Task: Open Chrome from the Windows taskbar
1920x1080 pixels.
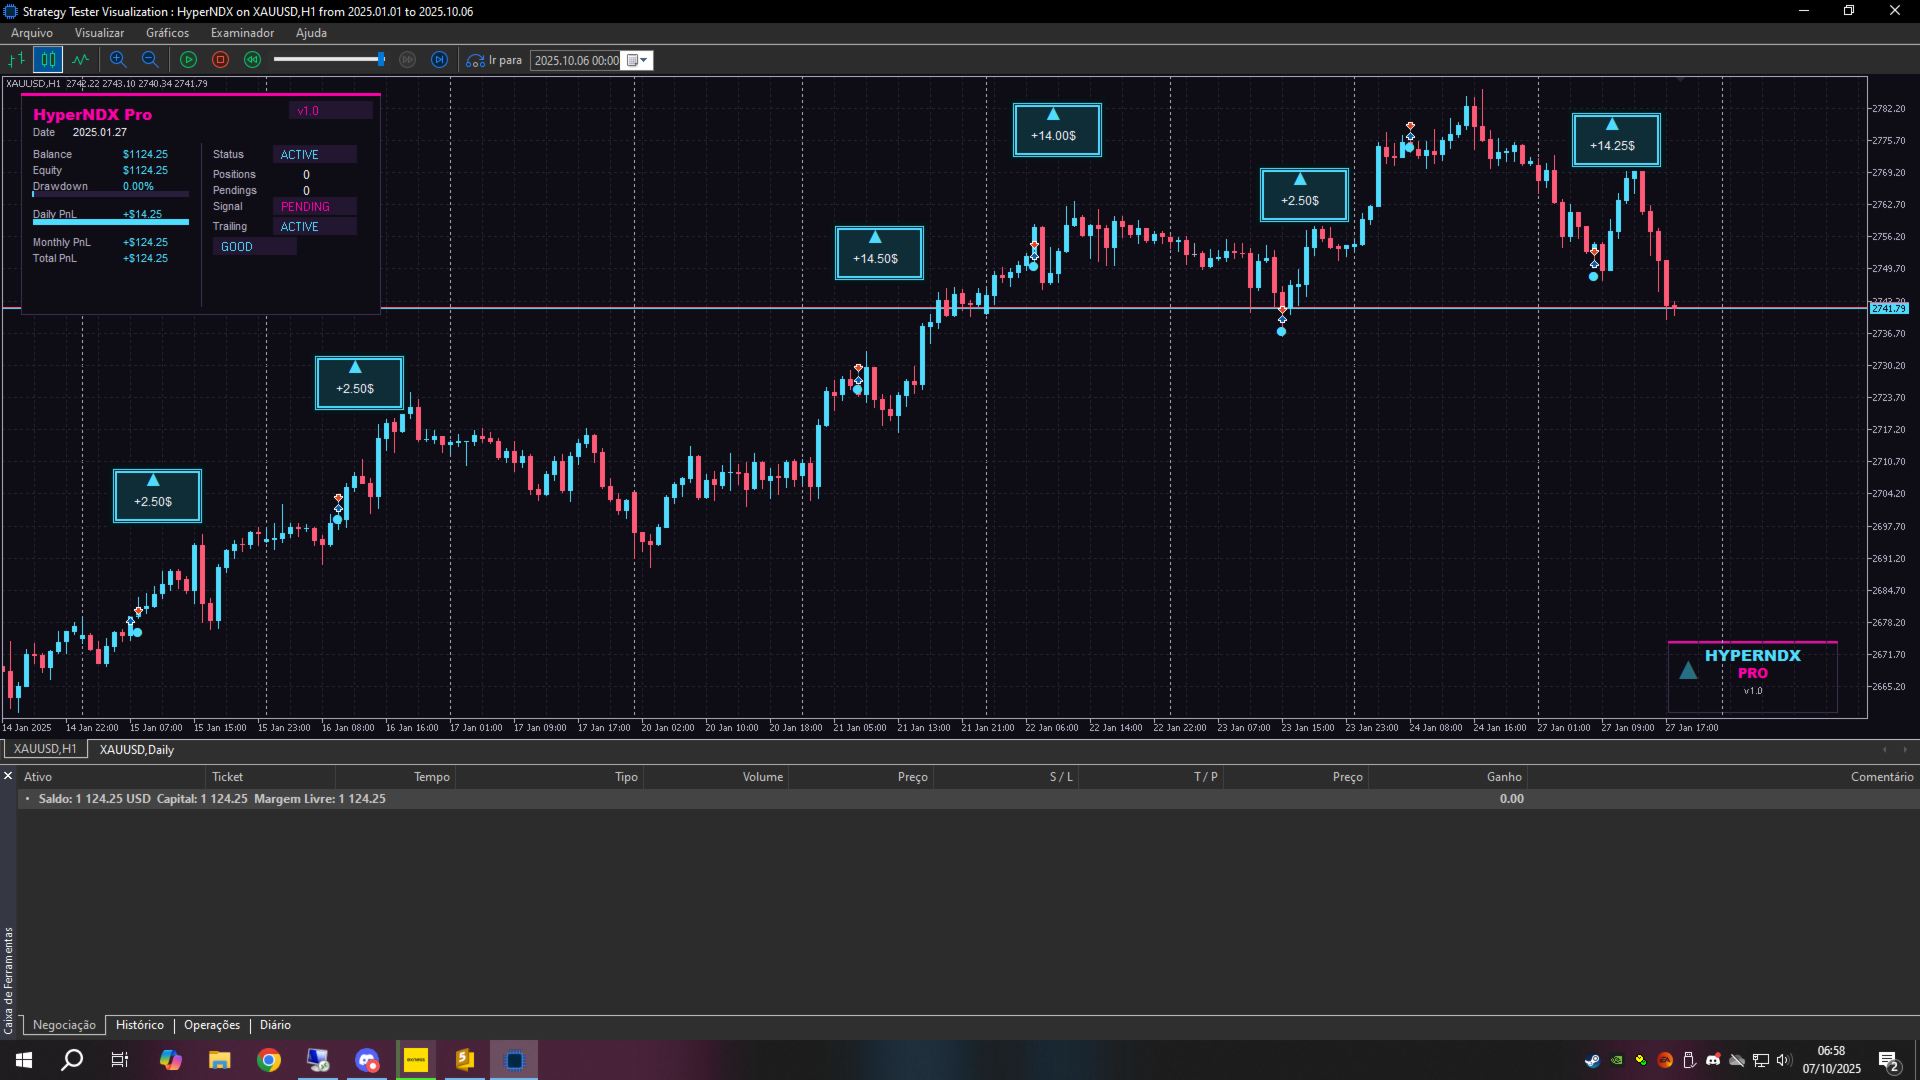Action: pyautogui.click(x=269, y=1060)
